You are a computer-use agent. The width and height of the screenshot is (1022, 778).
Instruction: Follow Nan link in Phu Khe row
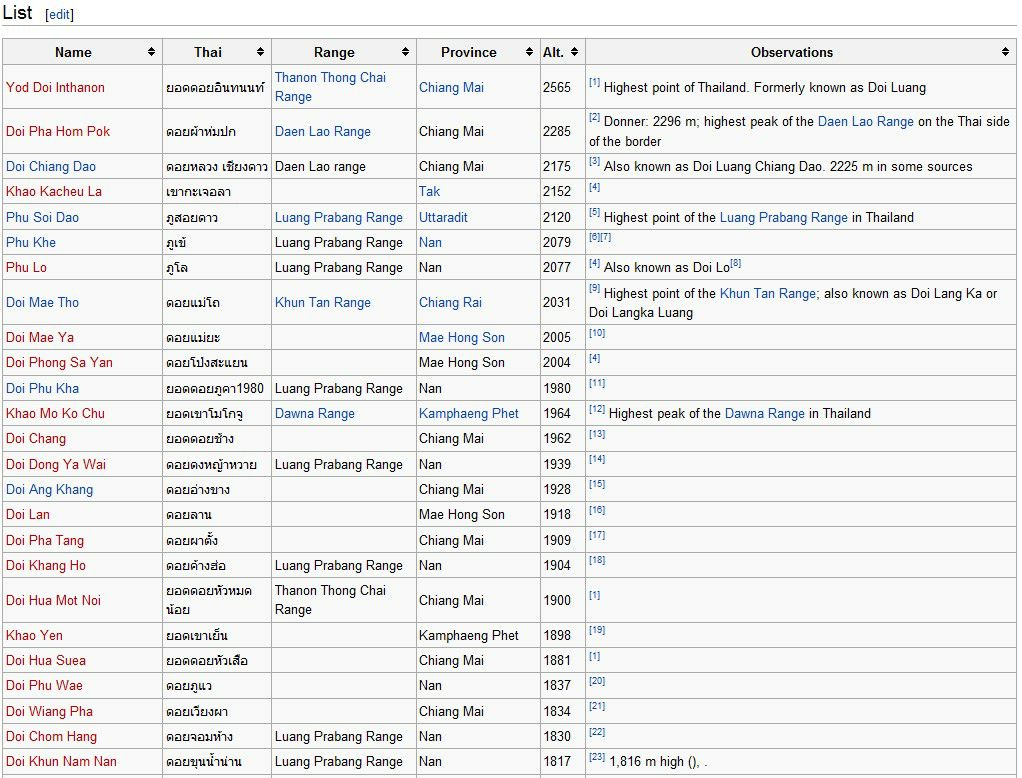click(430, 242)
